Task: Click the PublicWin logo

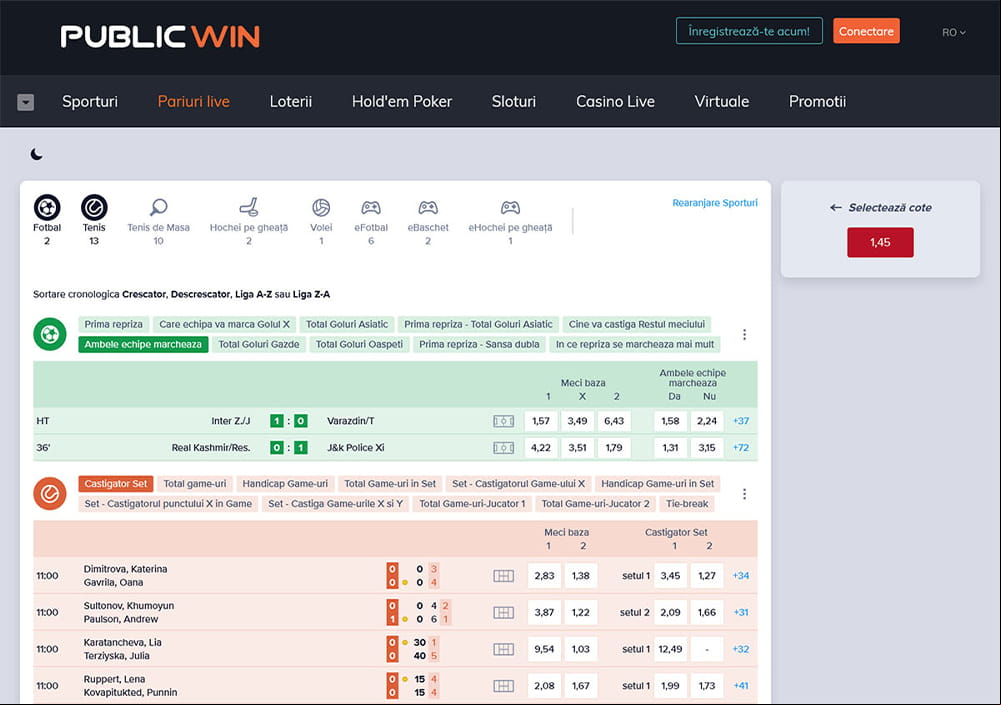Action: (x=160, y=36)
